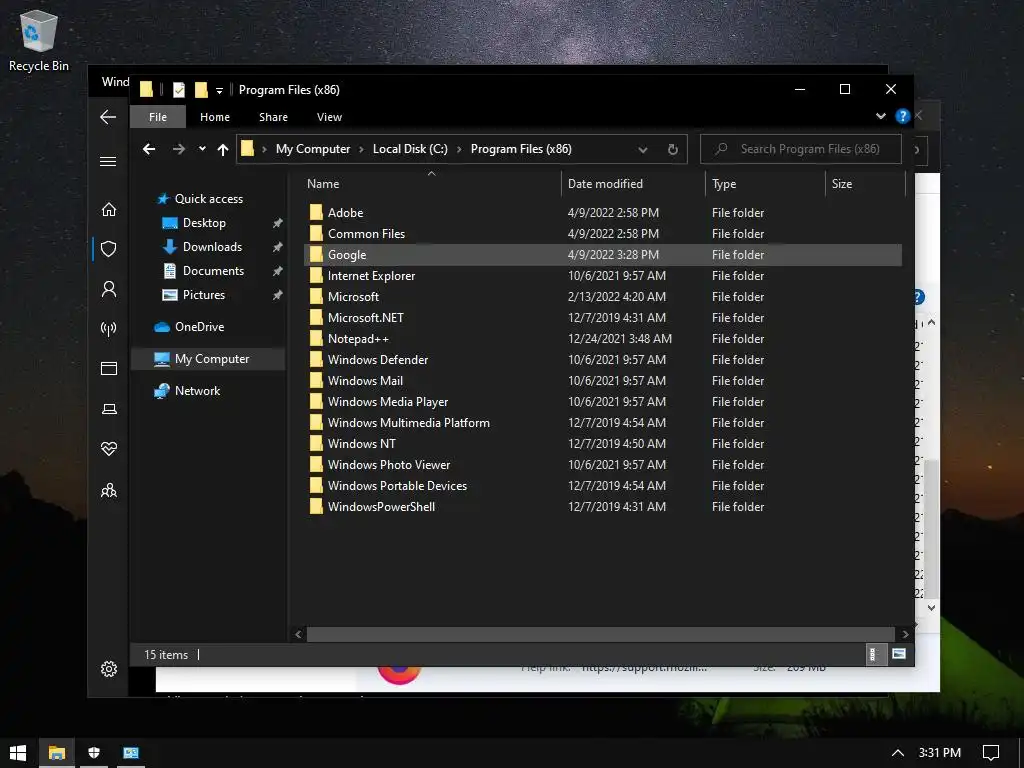
Task: Open Settings gear in Windows Security sidebar
Action: [108, 669]
